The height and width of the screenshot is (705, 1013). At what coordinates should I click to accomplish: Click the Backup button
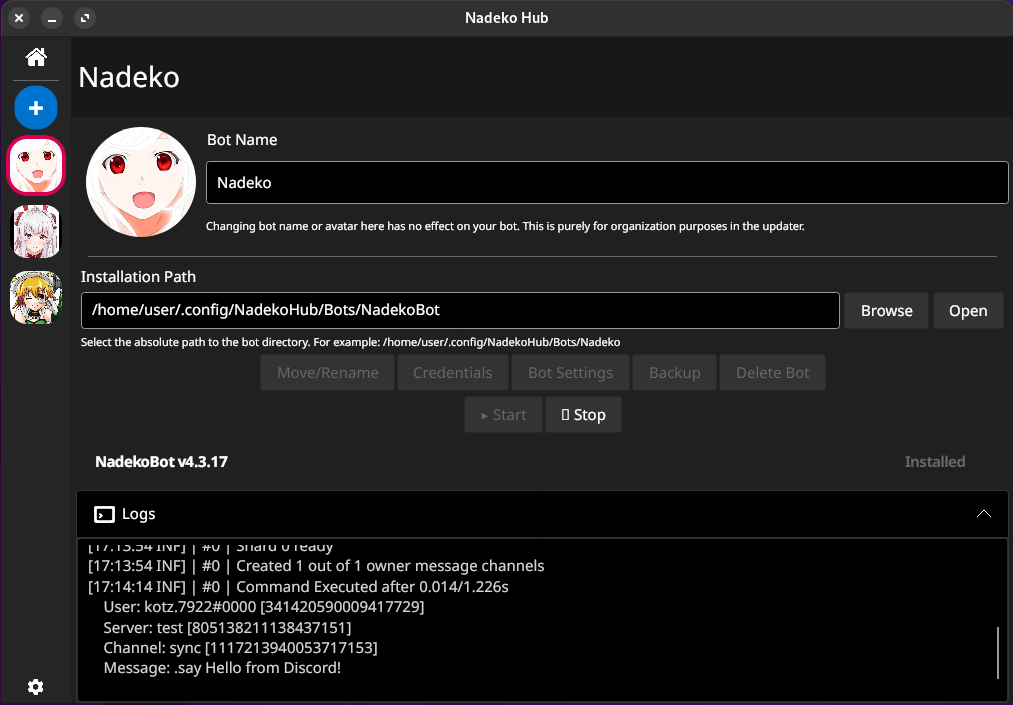[x=674, y=372]
